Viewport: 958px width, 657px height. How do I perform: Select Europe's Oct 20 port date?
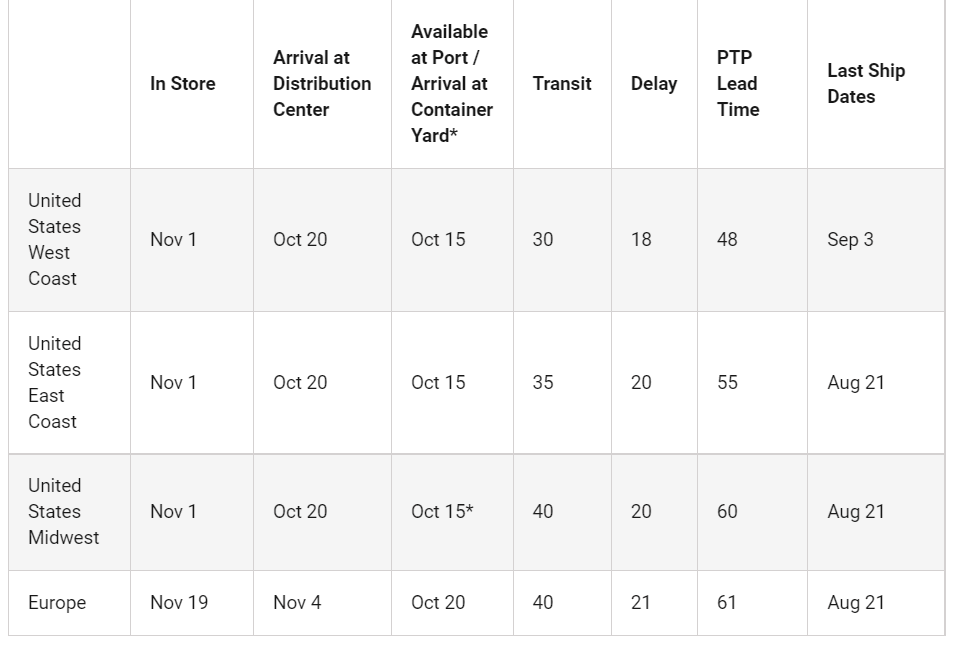pyautogui.click(x=438, y=603)
